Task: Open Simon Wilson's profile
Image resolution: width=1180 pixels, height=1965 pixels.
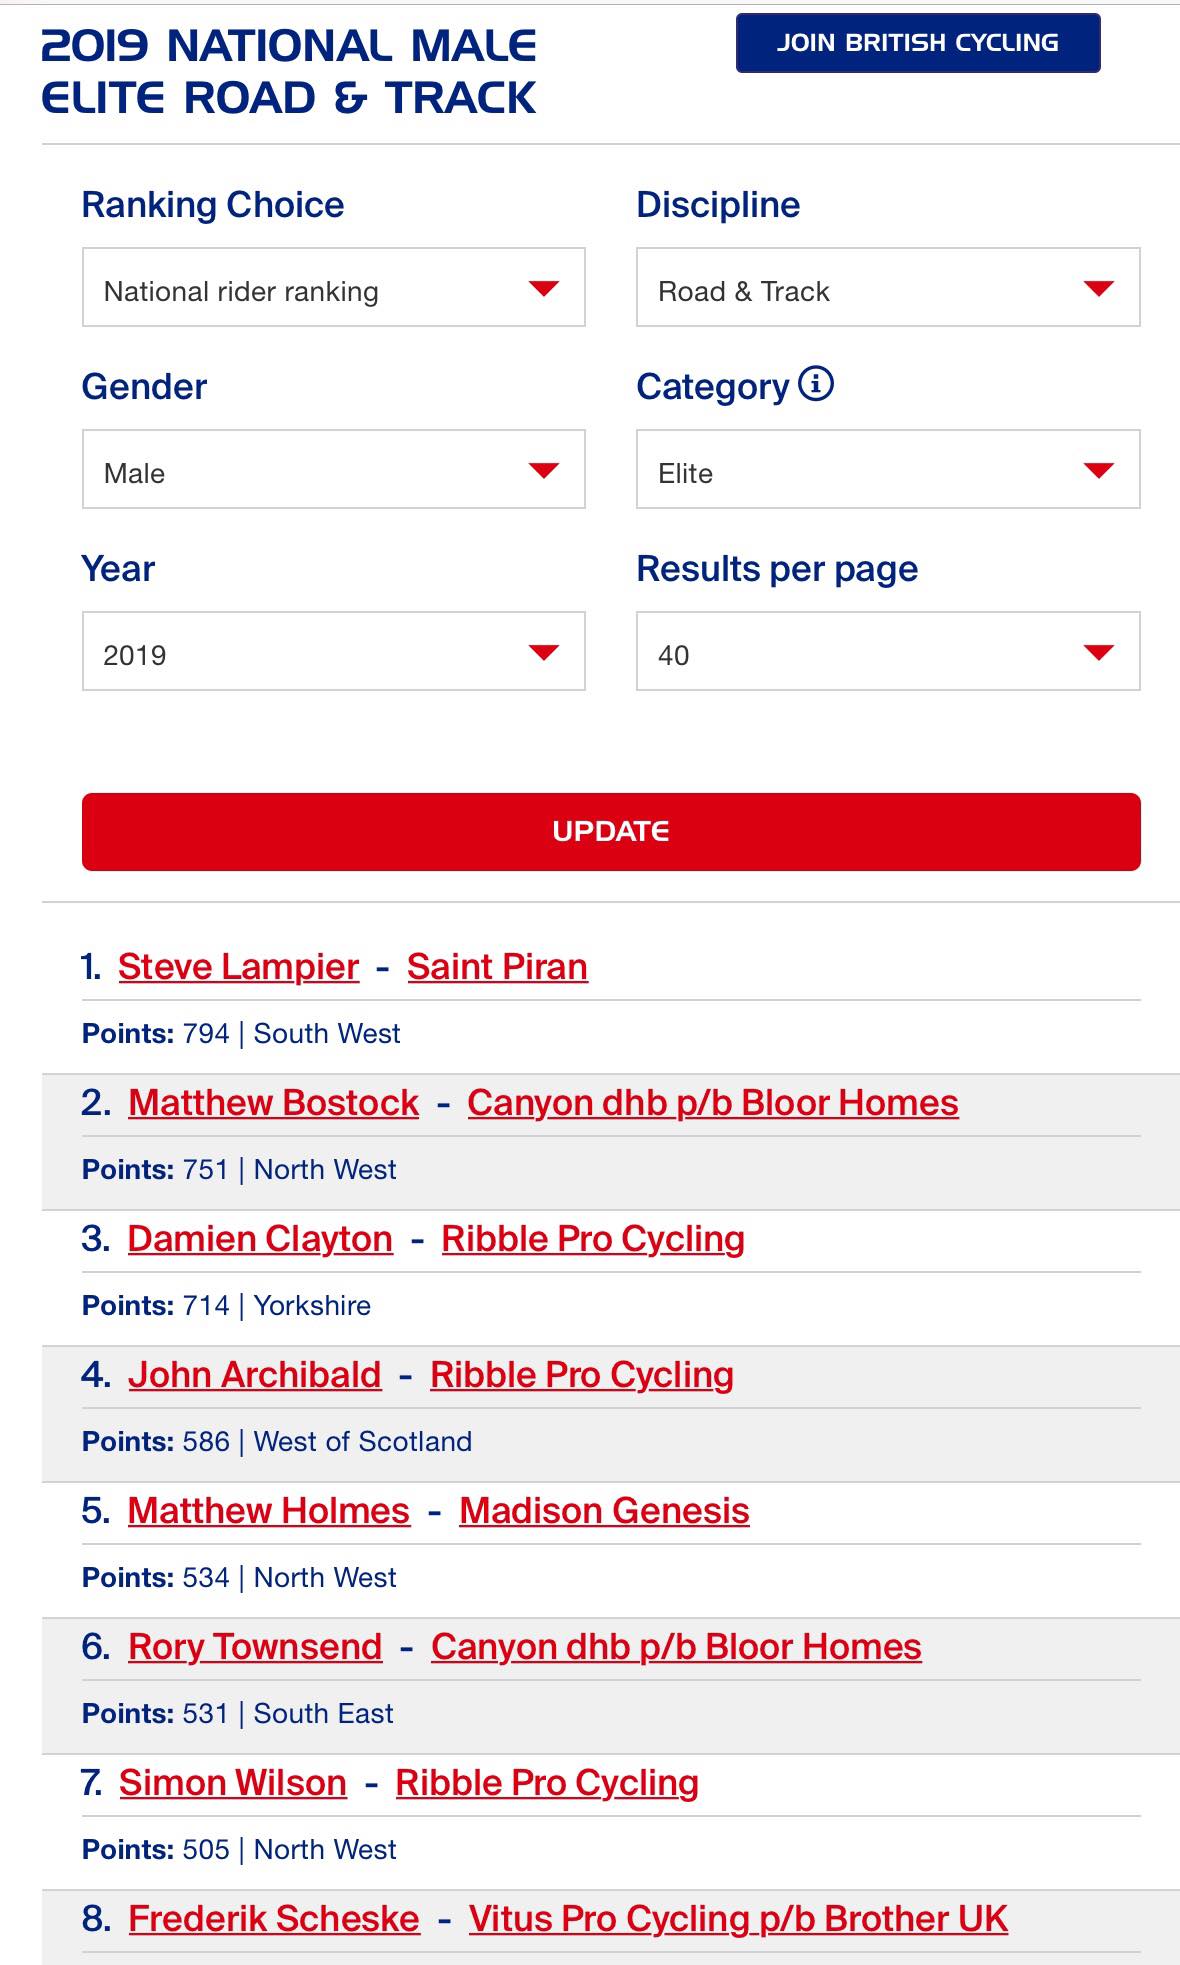Action: (x=233, y=1783)
